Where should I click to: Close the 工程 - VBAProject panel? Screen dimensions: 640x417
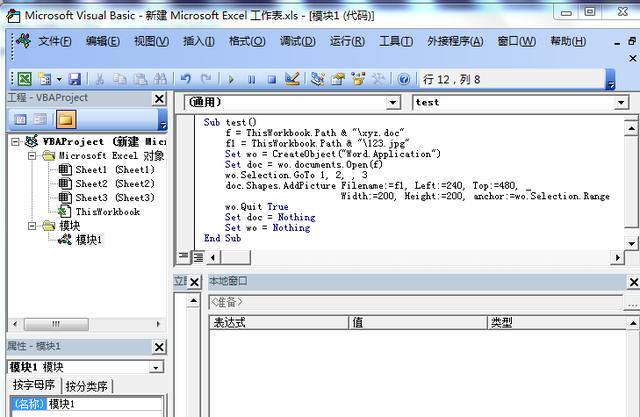coord(159,98)
